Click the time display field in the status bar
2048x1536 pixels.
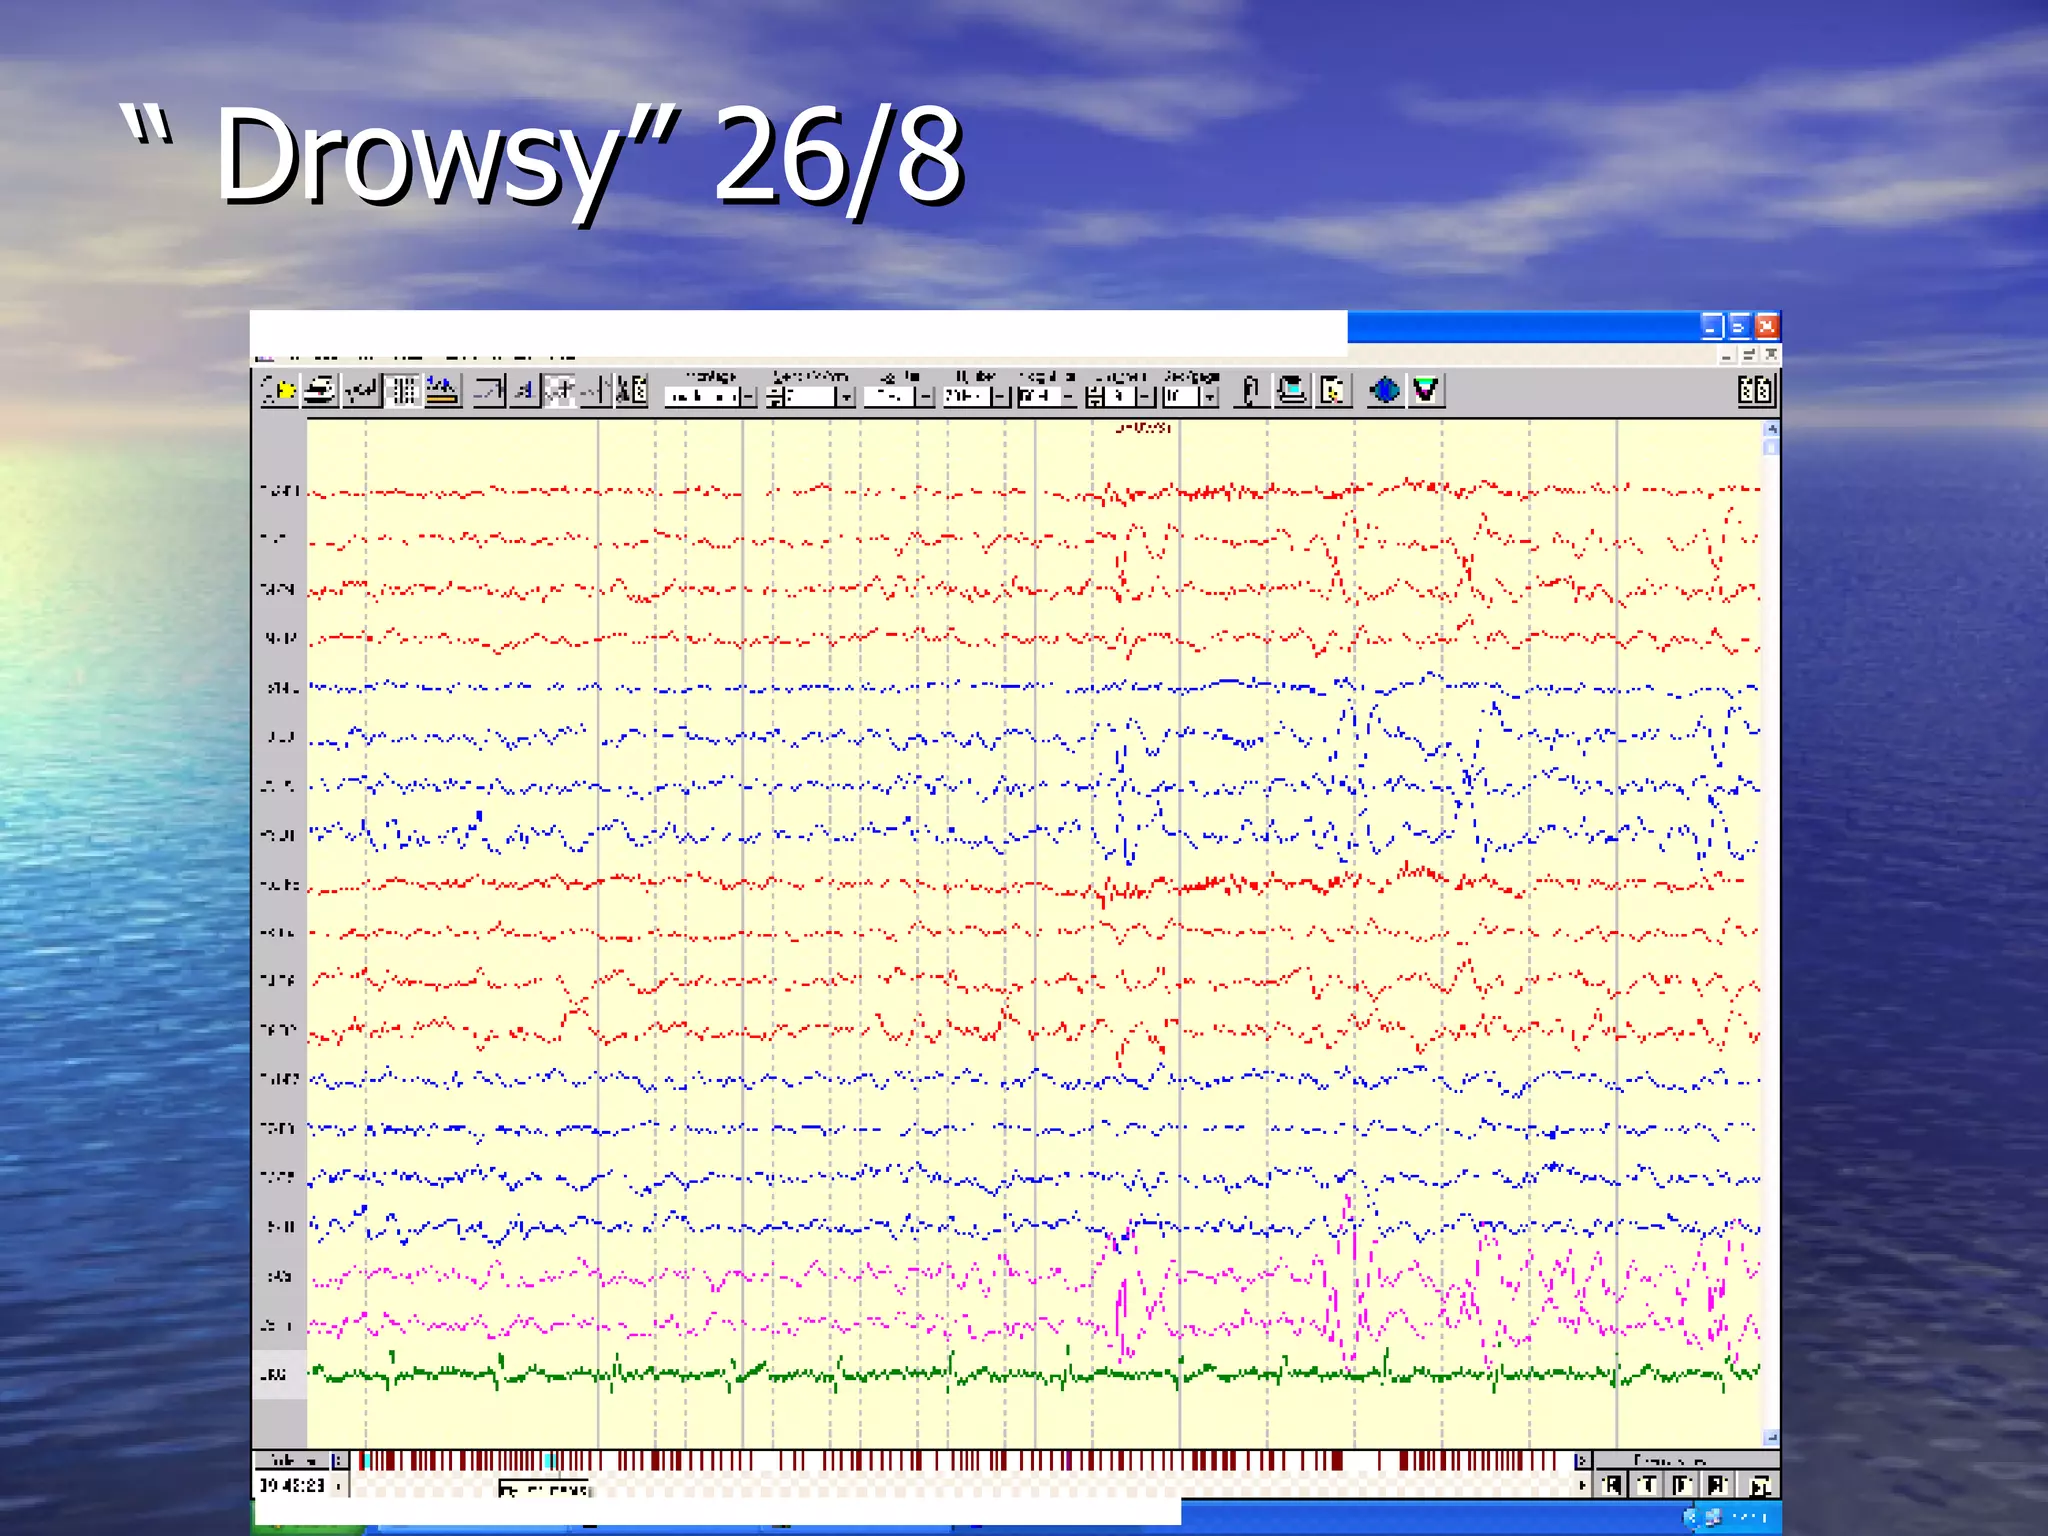292,1486
